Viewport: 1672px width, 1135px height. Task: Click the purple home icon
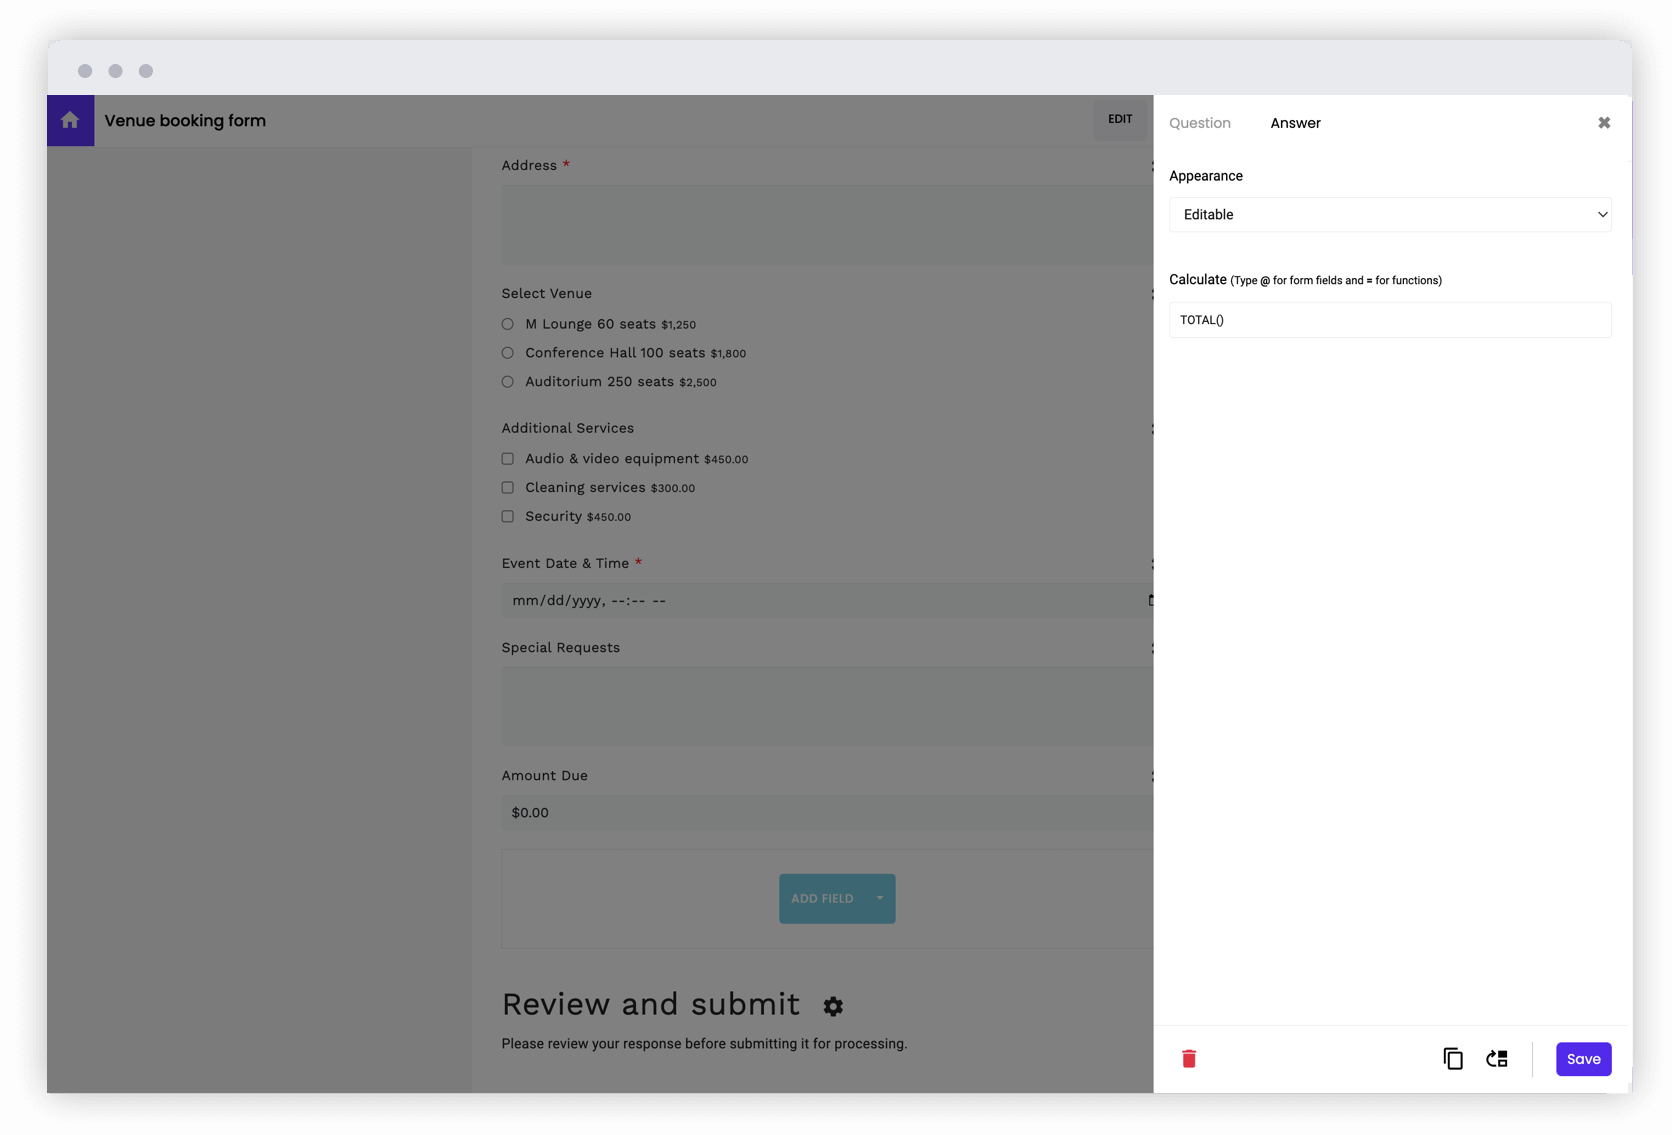pos(70,121)
